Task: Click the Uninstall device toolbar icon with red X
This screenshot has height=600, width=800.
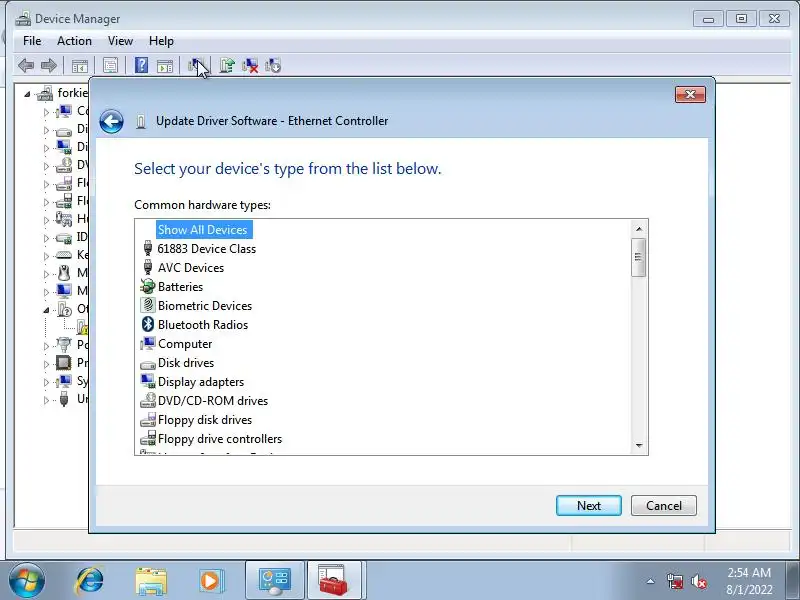Action: click(250, 65)
